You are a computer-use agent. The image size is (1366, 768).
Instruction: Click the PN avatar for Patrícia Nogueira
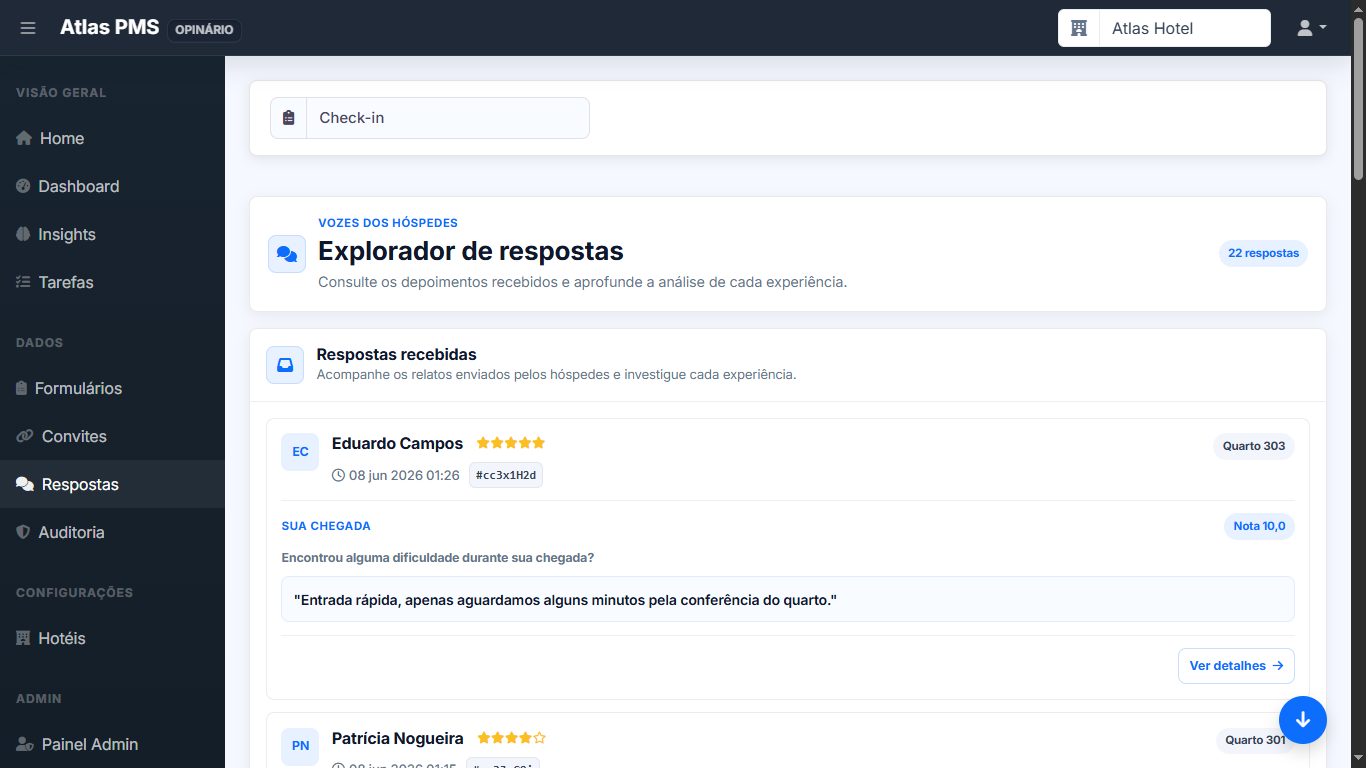coord(300,746)
